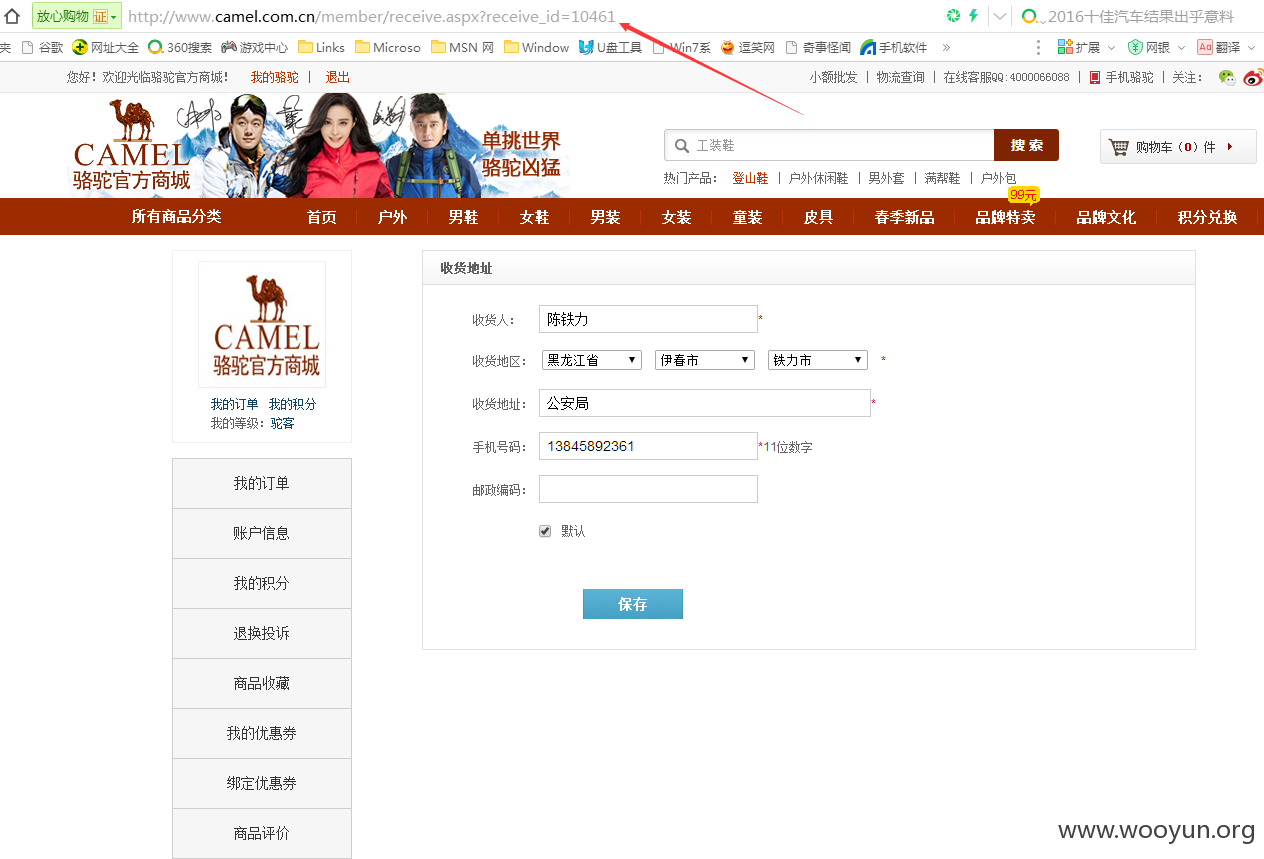Open the 购物车 shopping cart button

click(1178, 147)
